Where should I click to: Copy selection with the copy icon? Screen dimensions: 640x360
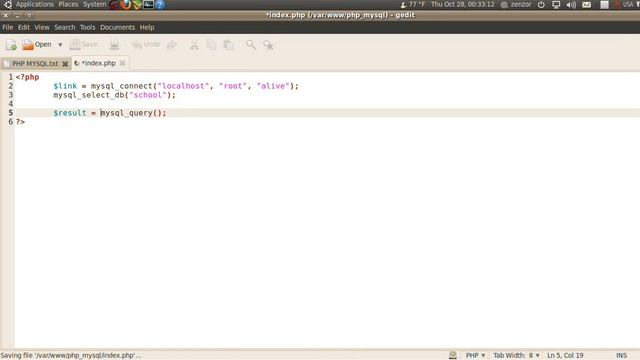[211, 44]
